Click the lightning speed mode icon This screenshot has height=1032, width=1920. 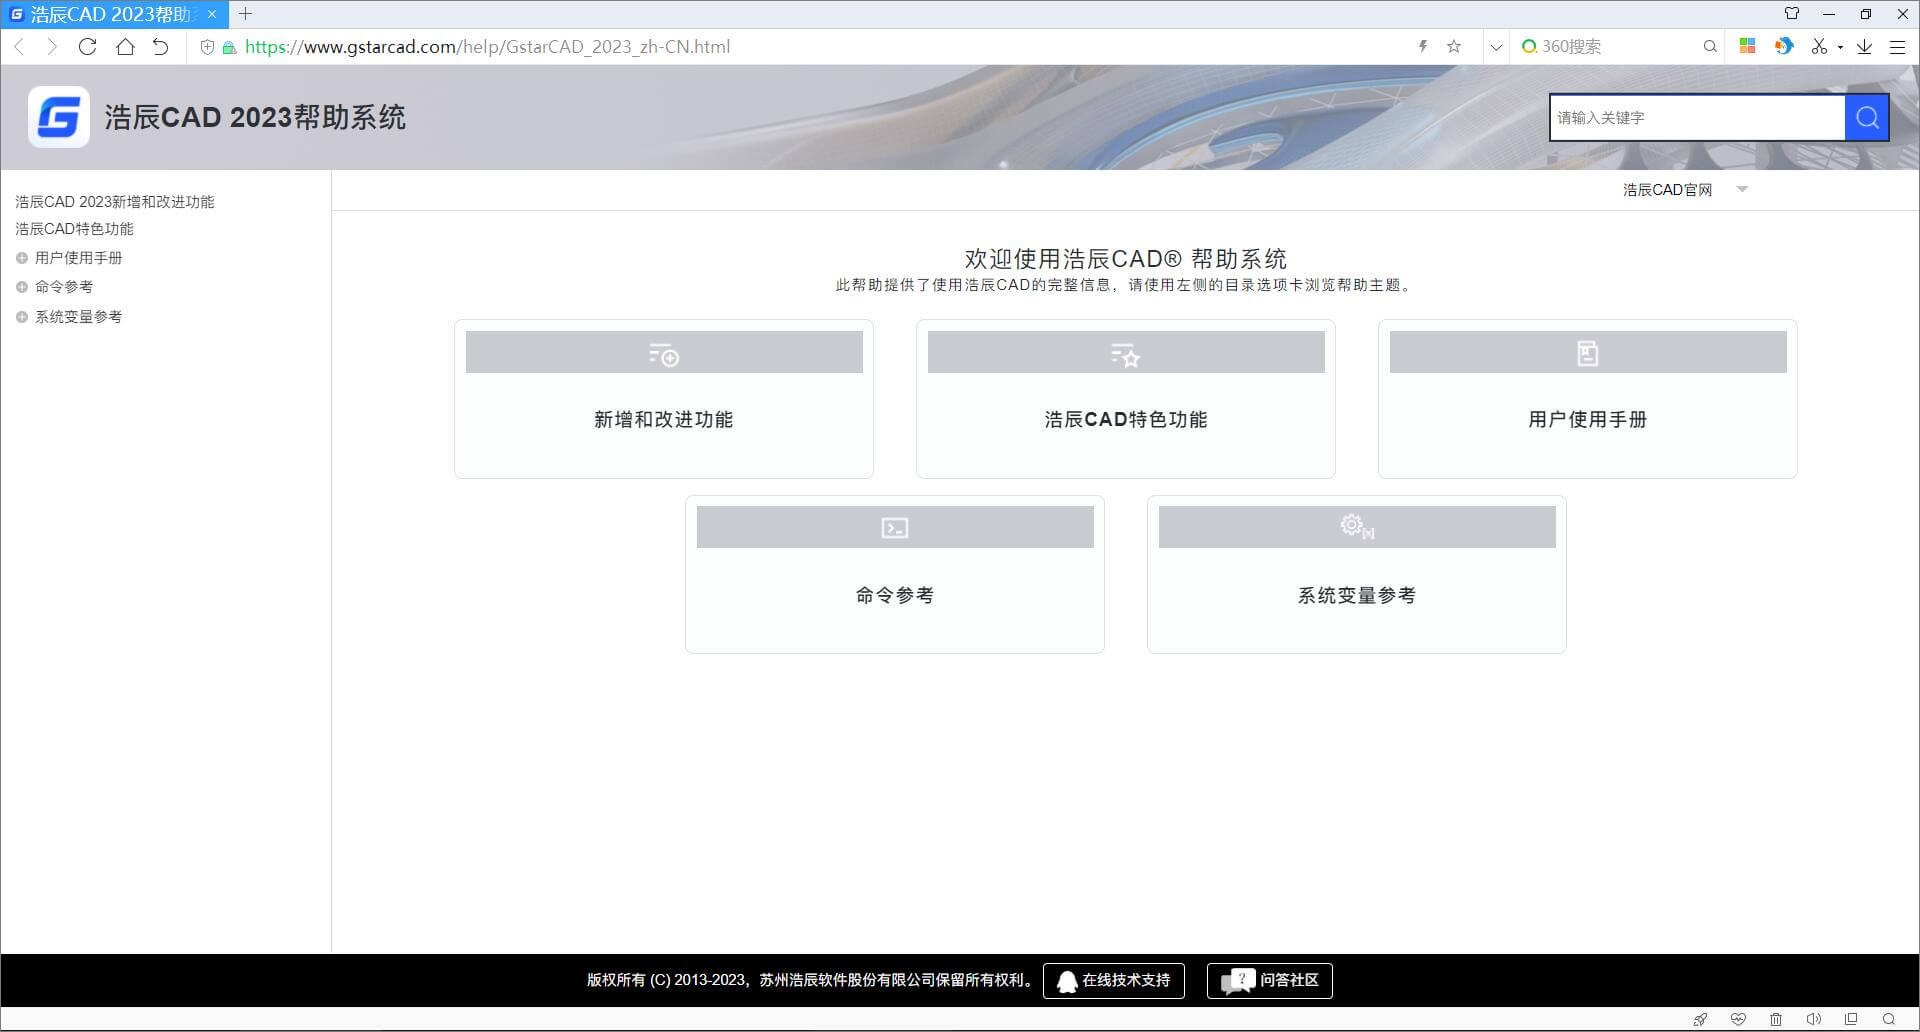pyautogui.click(x=1423, y=46)
